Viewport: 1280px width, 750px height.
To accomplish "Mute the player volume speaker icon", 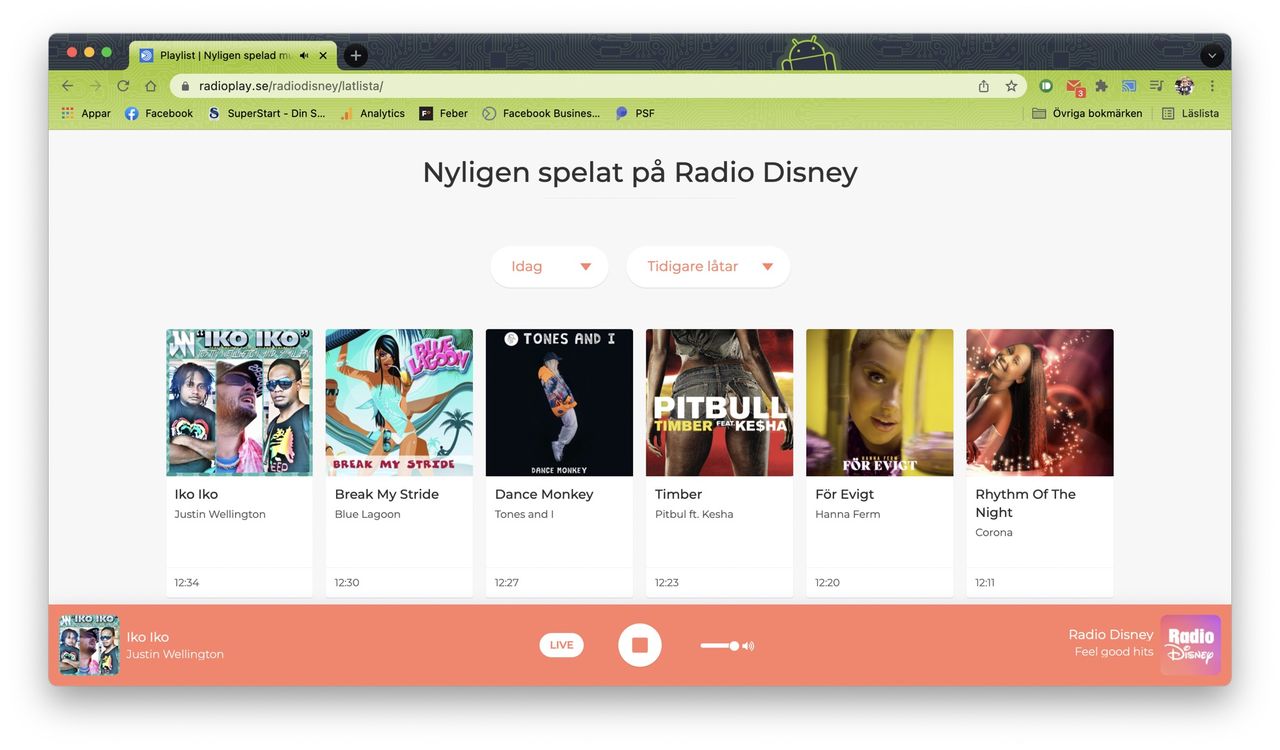I will coord(744,645).
